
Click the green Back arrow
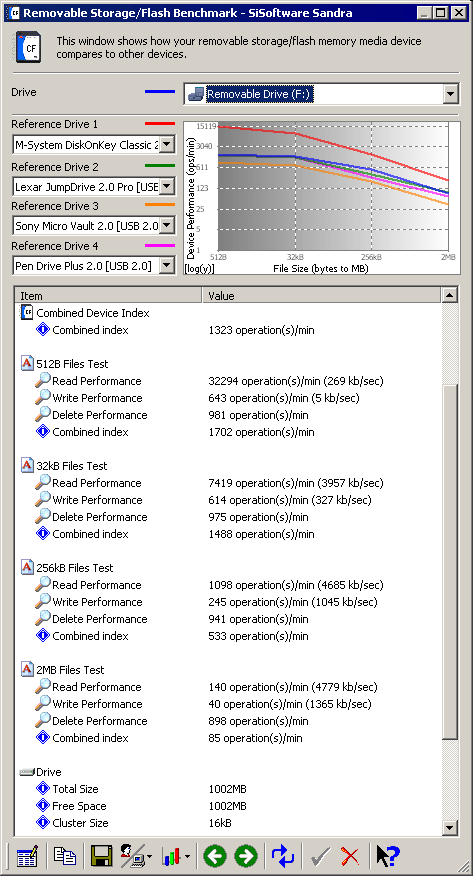(x=215, y=856)
